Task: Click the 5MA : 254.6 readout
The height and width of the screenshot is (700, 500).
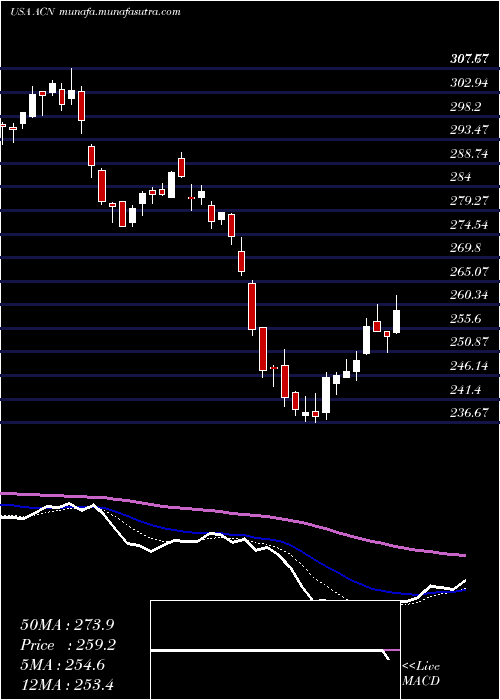Action: click(x=62, y=665)
